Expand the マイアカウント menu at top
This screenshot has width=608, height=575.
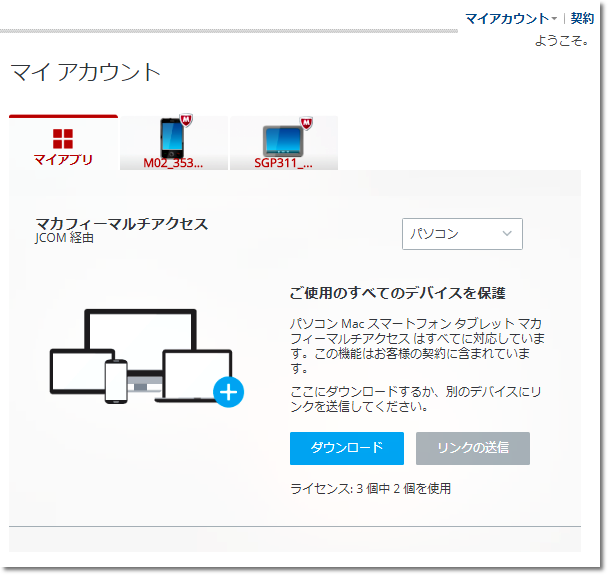click(x=511, y=19)
